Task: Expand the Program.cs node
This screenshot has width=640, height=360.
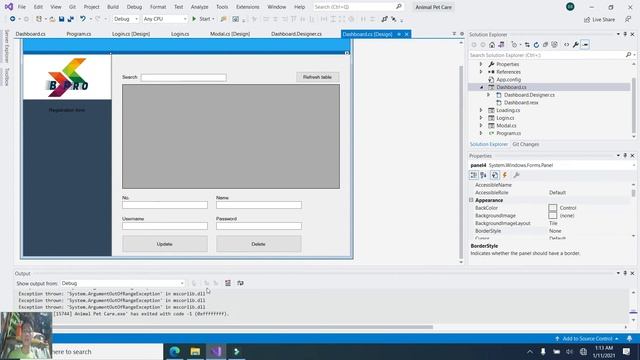Action: (x=481, y=133)
